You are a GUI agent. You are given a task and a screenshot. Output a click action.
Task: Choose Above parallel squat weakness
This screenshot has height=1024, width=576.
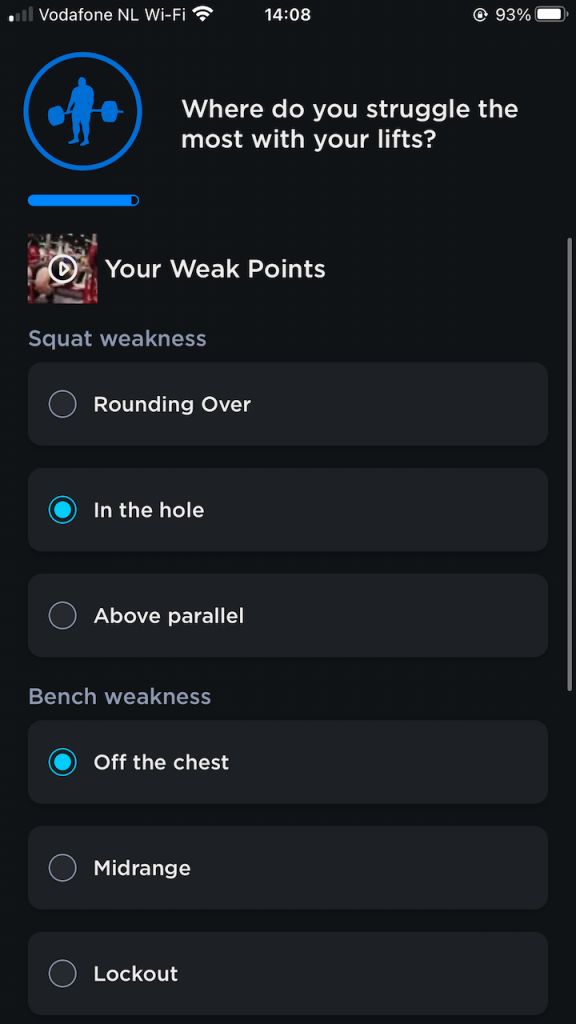pyautogui.click(x=287, y=616)
